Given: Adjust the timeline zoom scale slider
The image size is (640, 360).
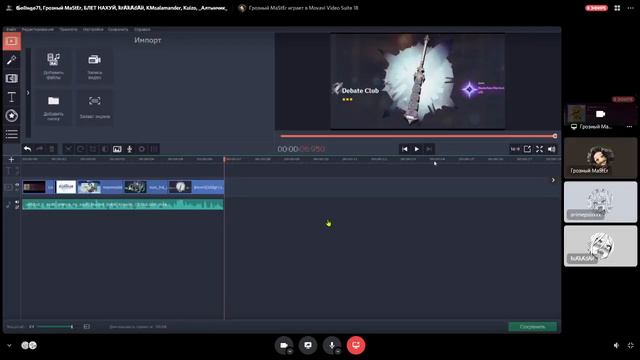Looking at the screenshot, I should [55, 327].
